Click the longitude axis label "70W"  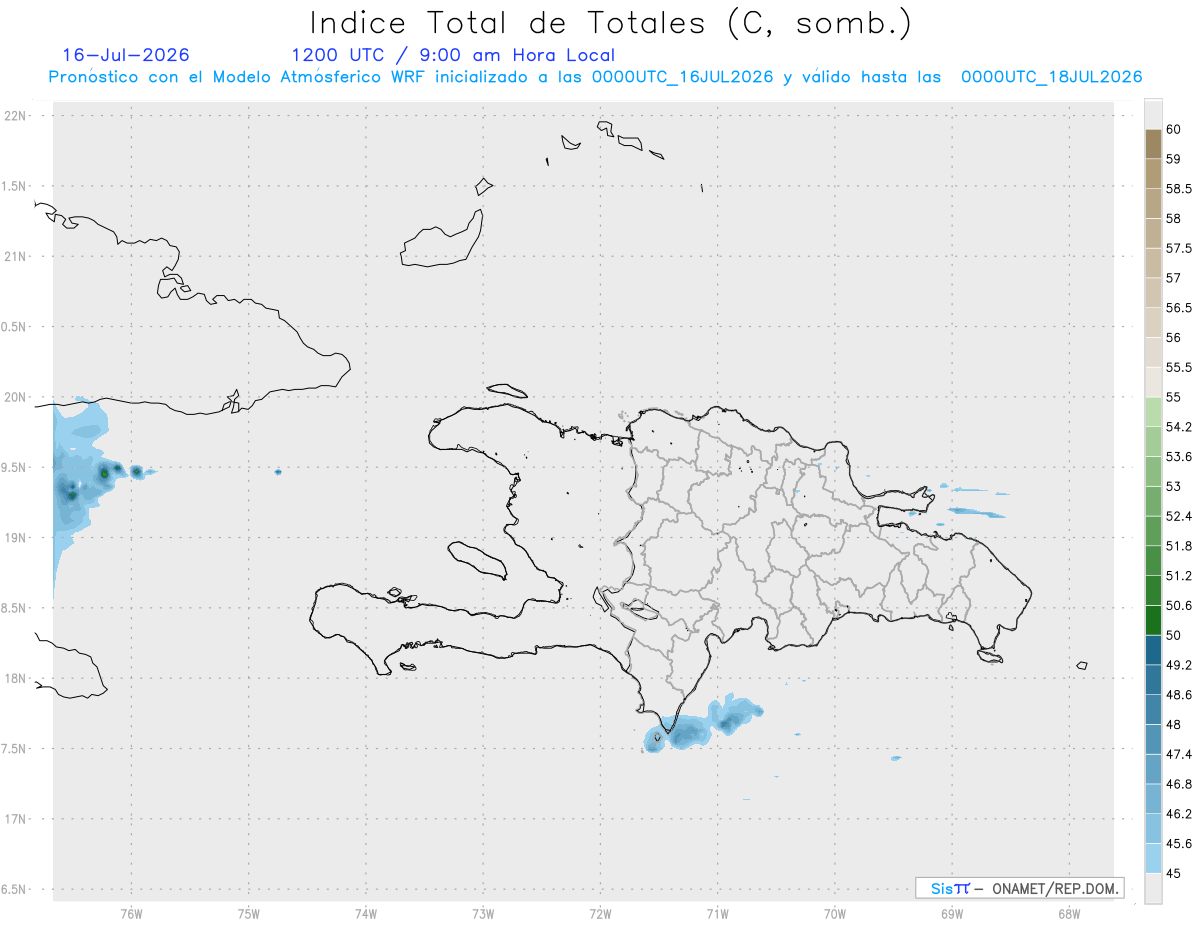[x=835, y=913]
